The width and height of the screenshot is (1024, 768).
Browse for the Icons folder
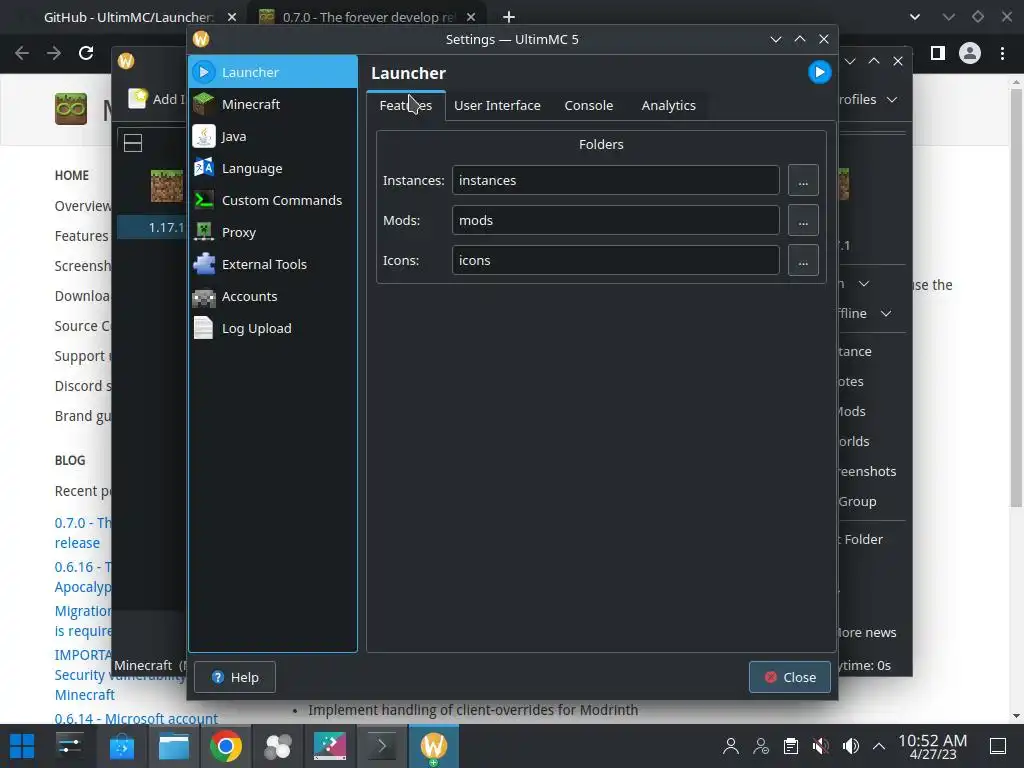[x=803, y=260]
